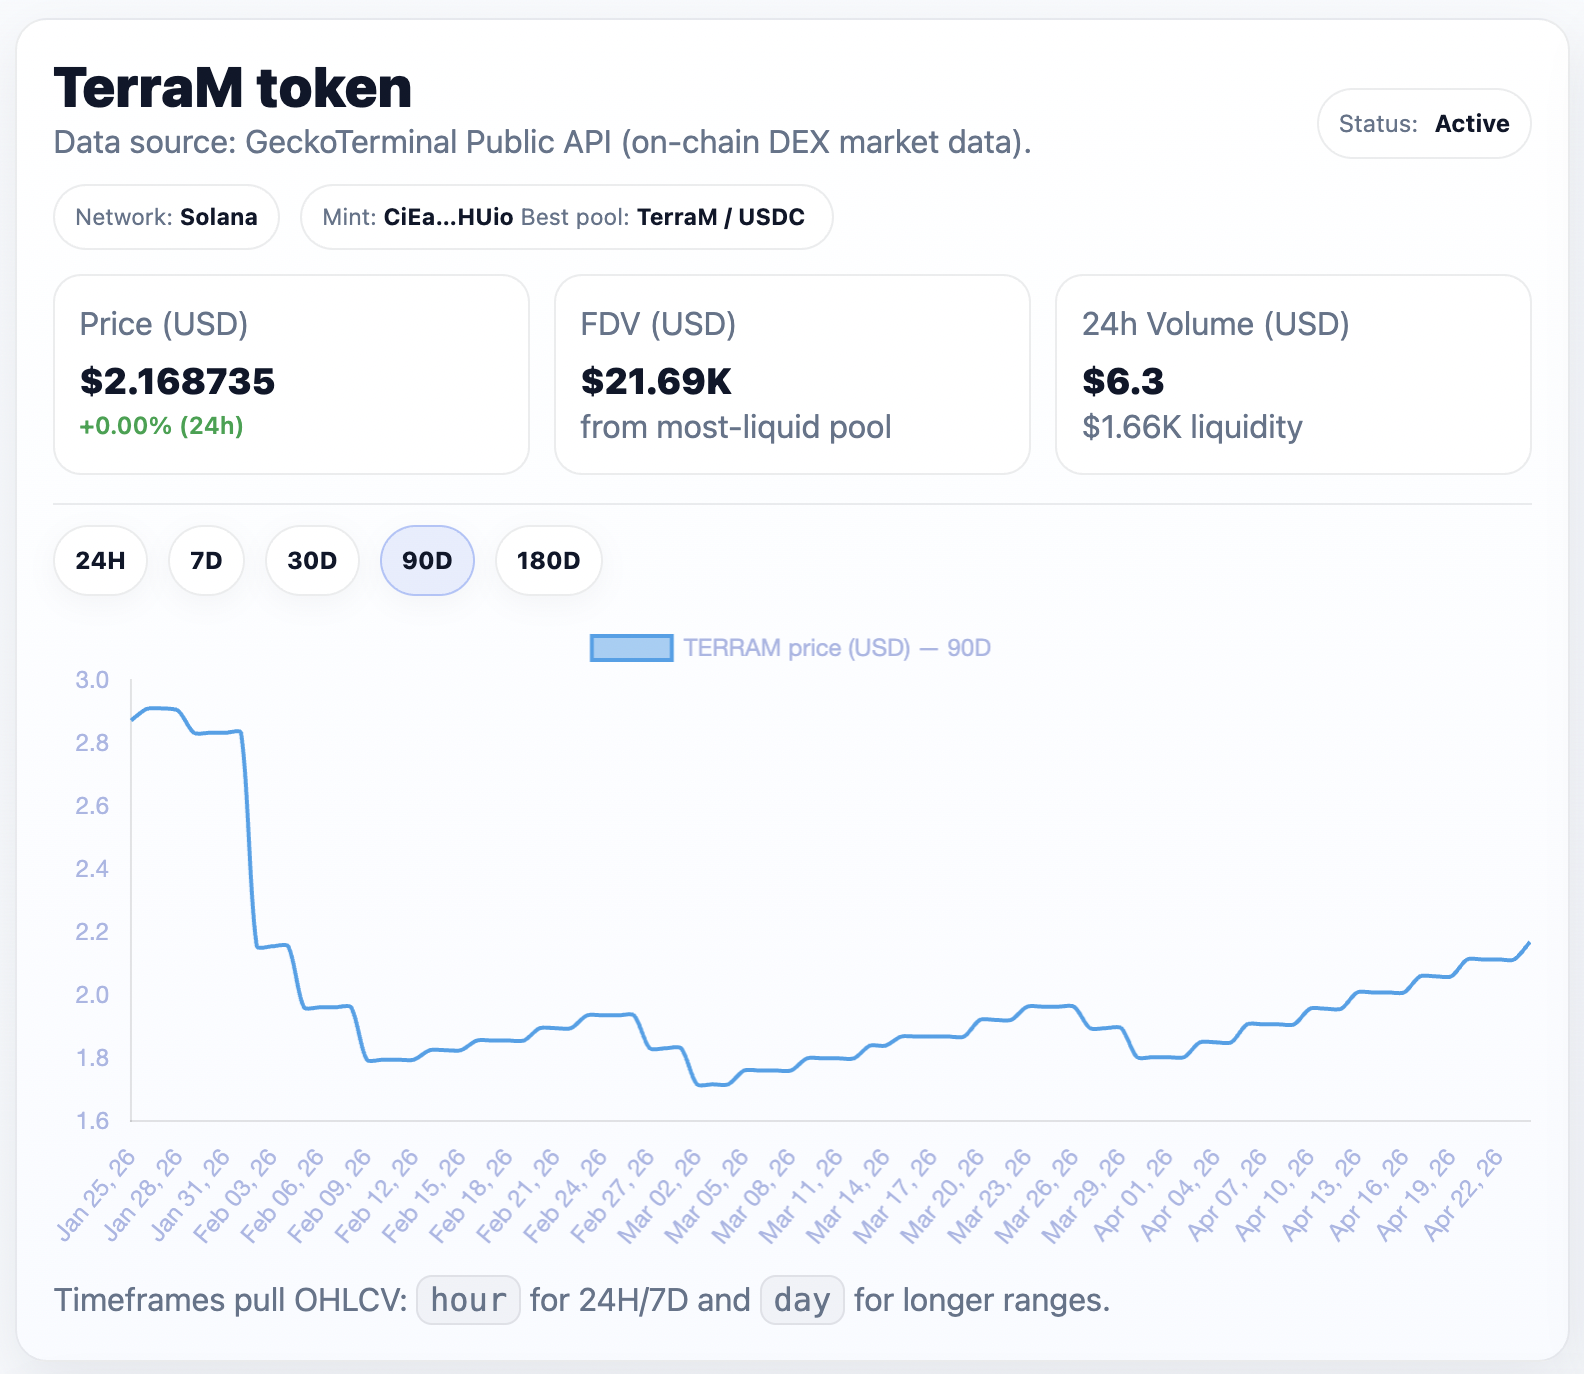Toggle the TERRAM price legend swatch

coord(631,648)
